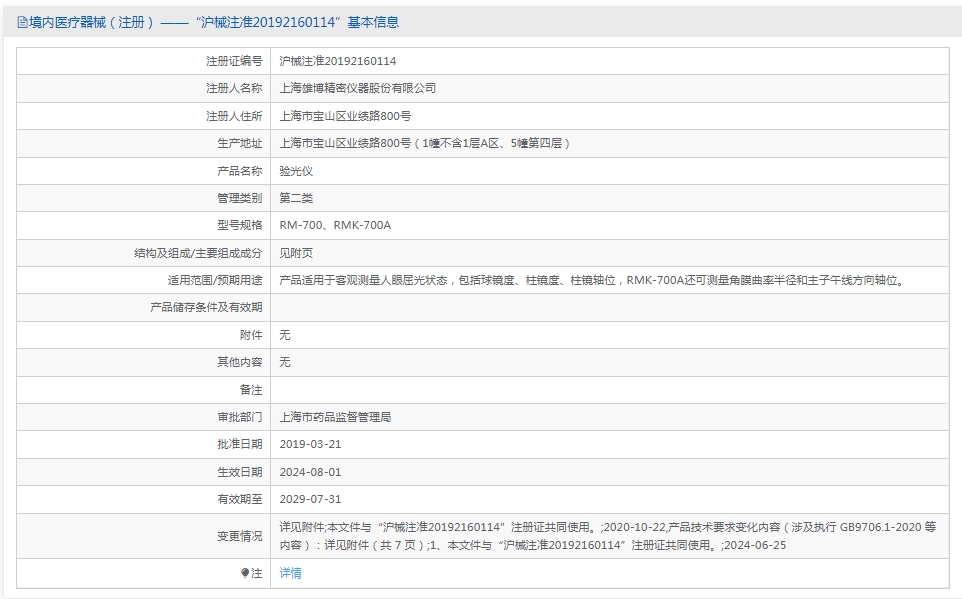962x599 pixels.
Task: Click the 有效期至 label
Action: 239,499
